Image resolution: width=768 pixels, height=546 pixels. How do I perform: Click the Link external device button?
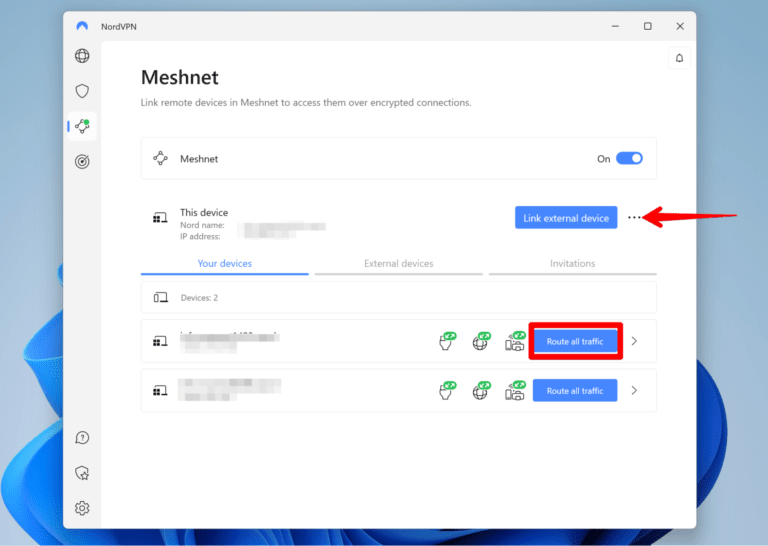(565, 218)
